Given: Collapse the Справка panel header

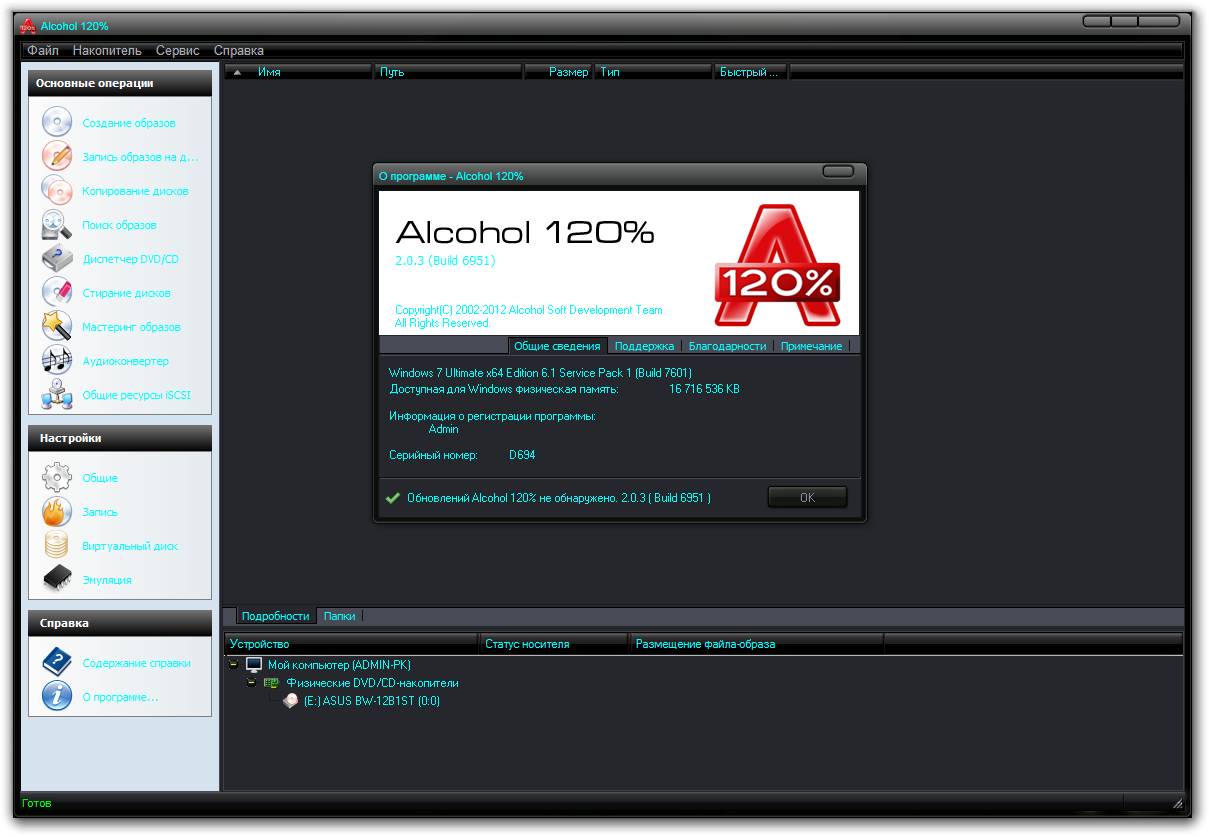Looking at the screenshot, I should tap(120, 623).
